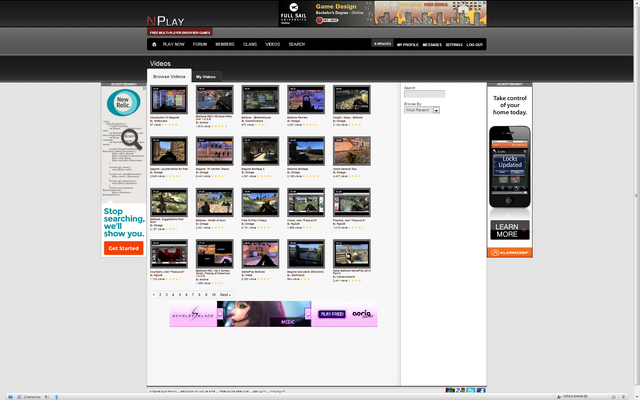Open the Free To Play Fridays video thumbnail

click(260, 202)
